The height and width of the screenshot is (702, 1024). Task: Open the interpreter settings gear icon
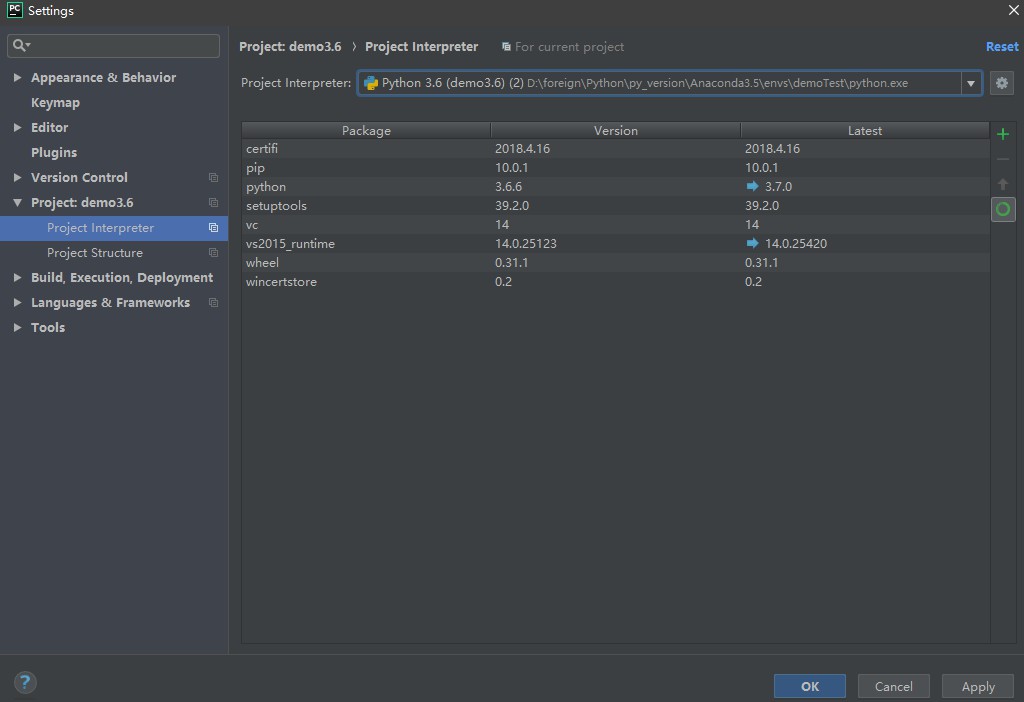(1001, 83)
